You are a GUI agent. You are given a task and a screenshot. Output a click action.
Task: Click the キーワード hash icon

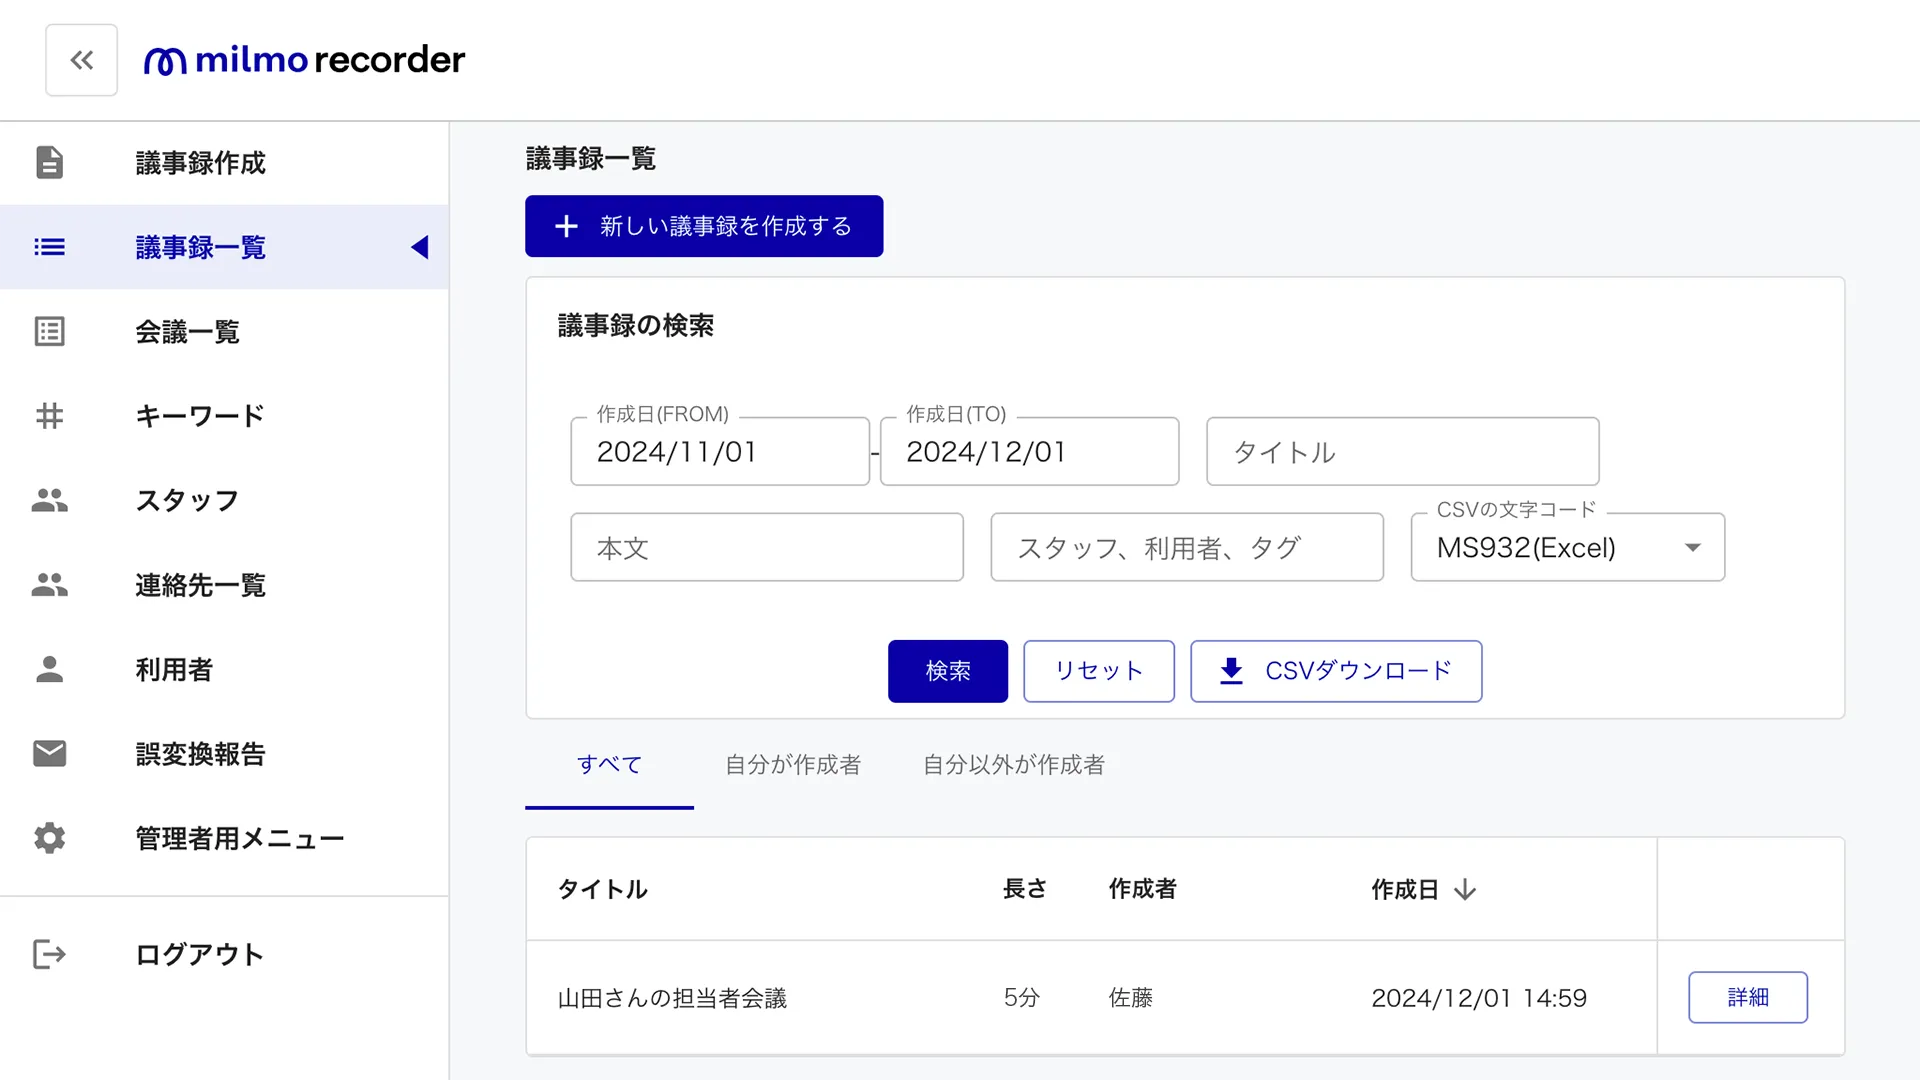pos(49,415)
